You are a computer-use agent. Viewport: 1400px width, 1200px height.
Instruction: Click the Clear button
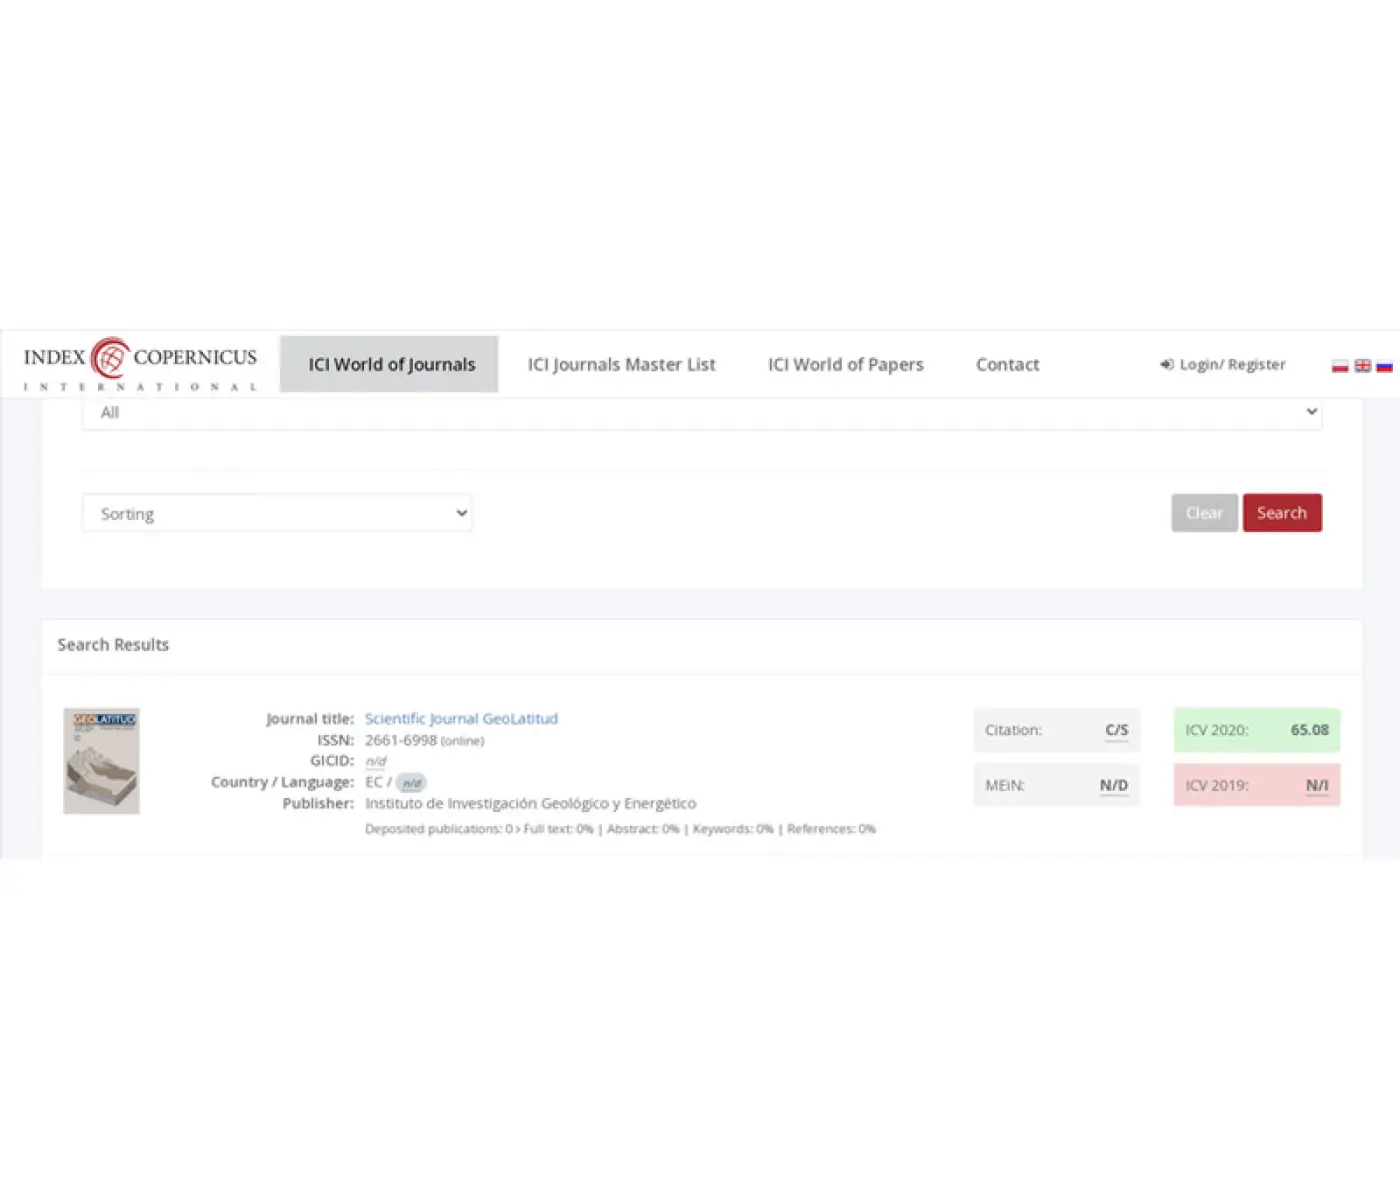click(1205, 513)
